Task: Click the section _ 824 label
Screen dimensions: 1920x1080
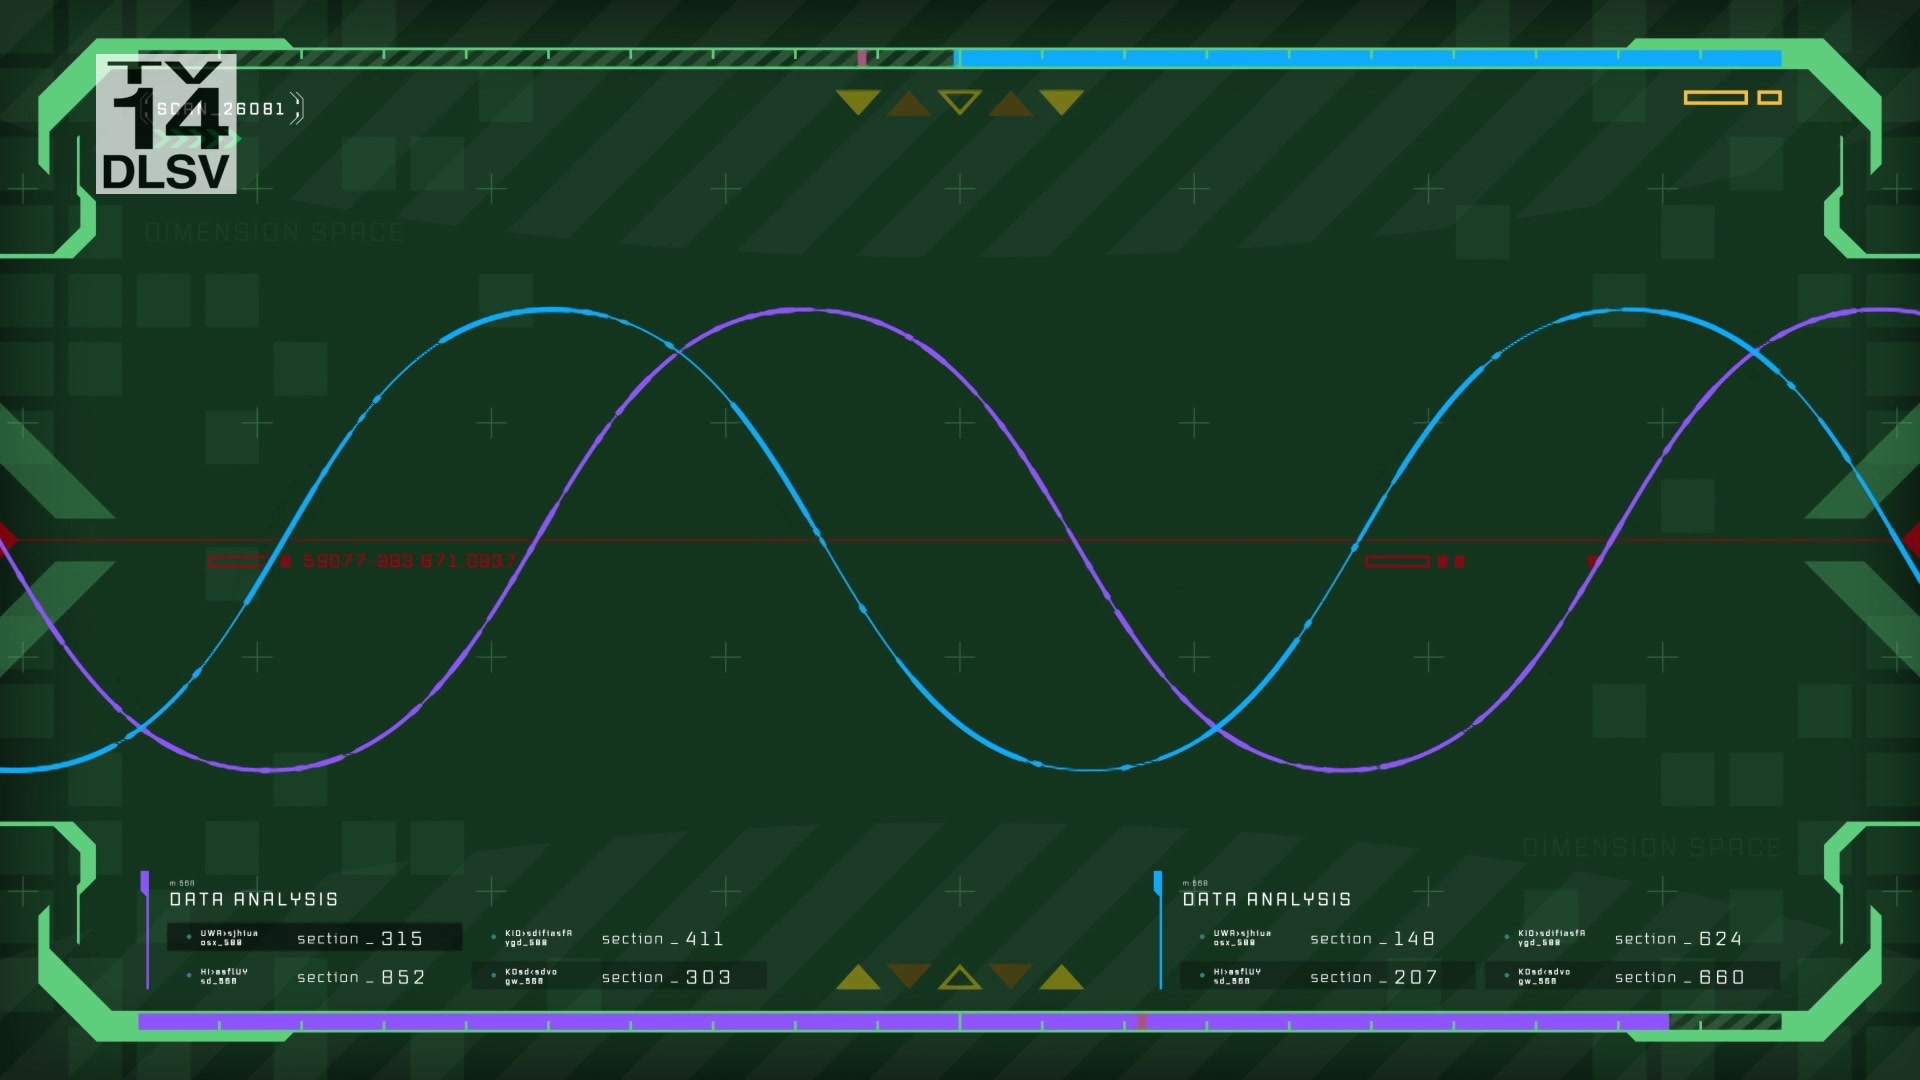Action: (1678, 938)
